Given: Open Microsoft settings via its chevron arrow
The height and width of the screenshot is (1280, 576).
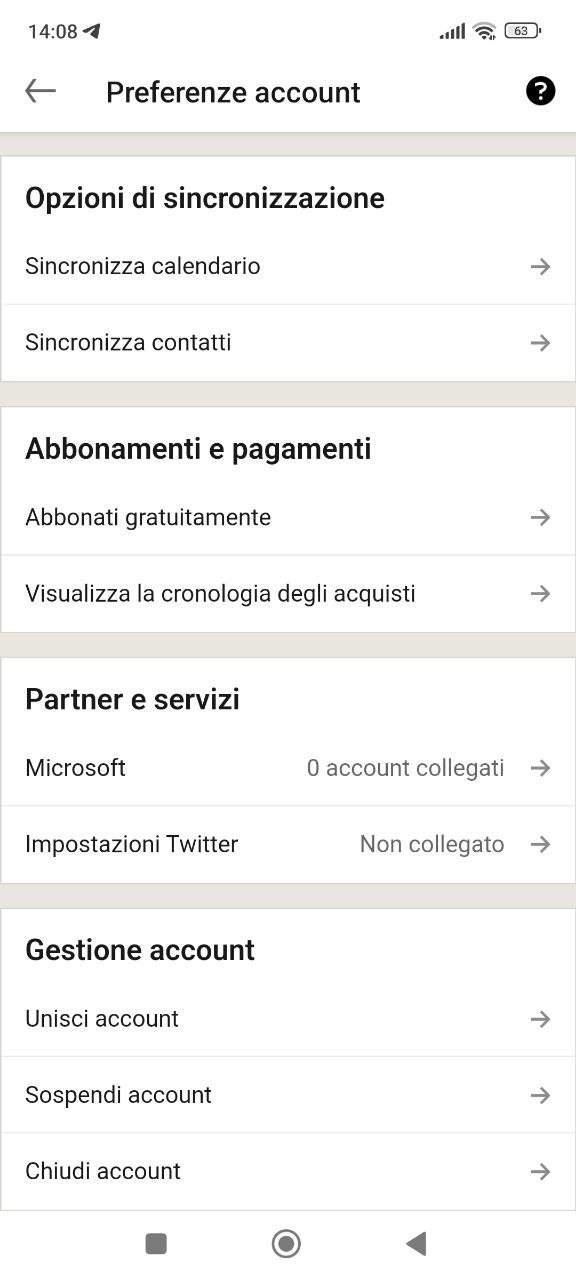Looking at the screenshot, I should [540, 768].
